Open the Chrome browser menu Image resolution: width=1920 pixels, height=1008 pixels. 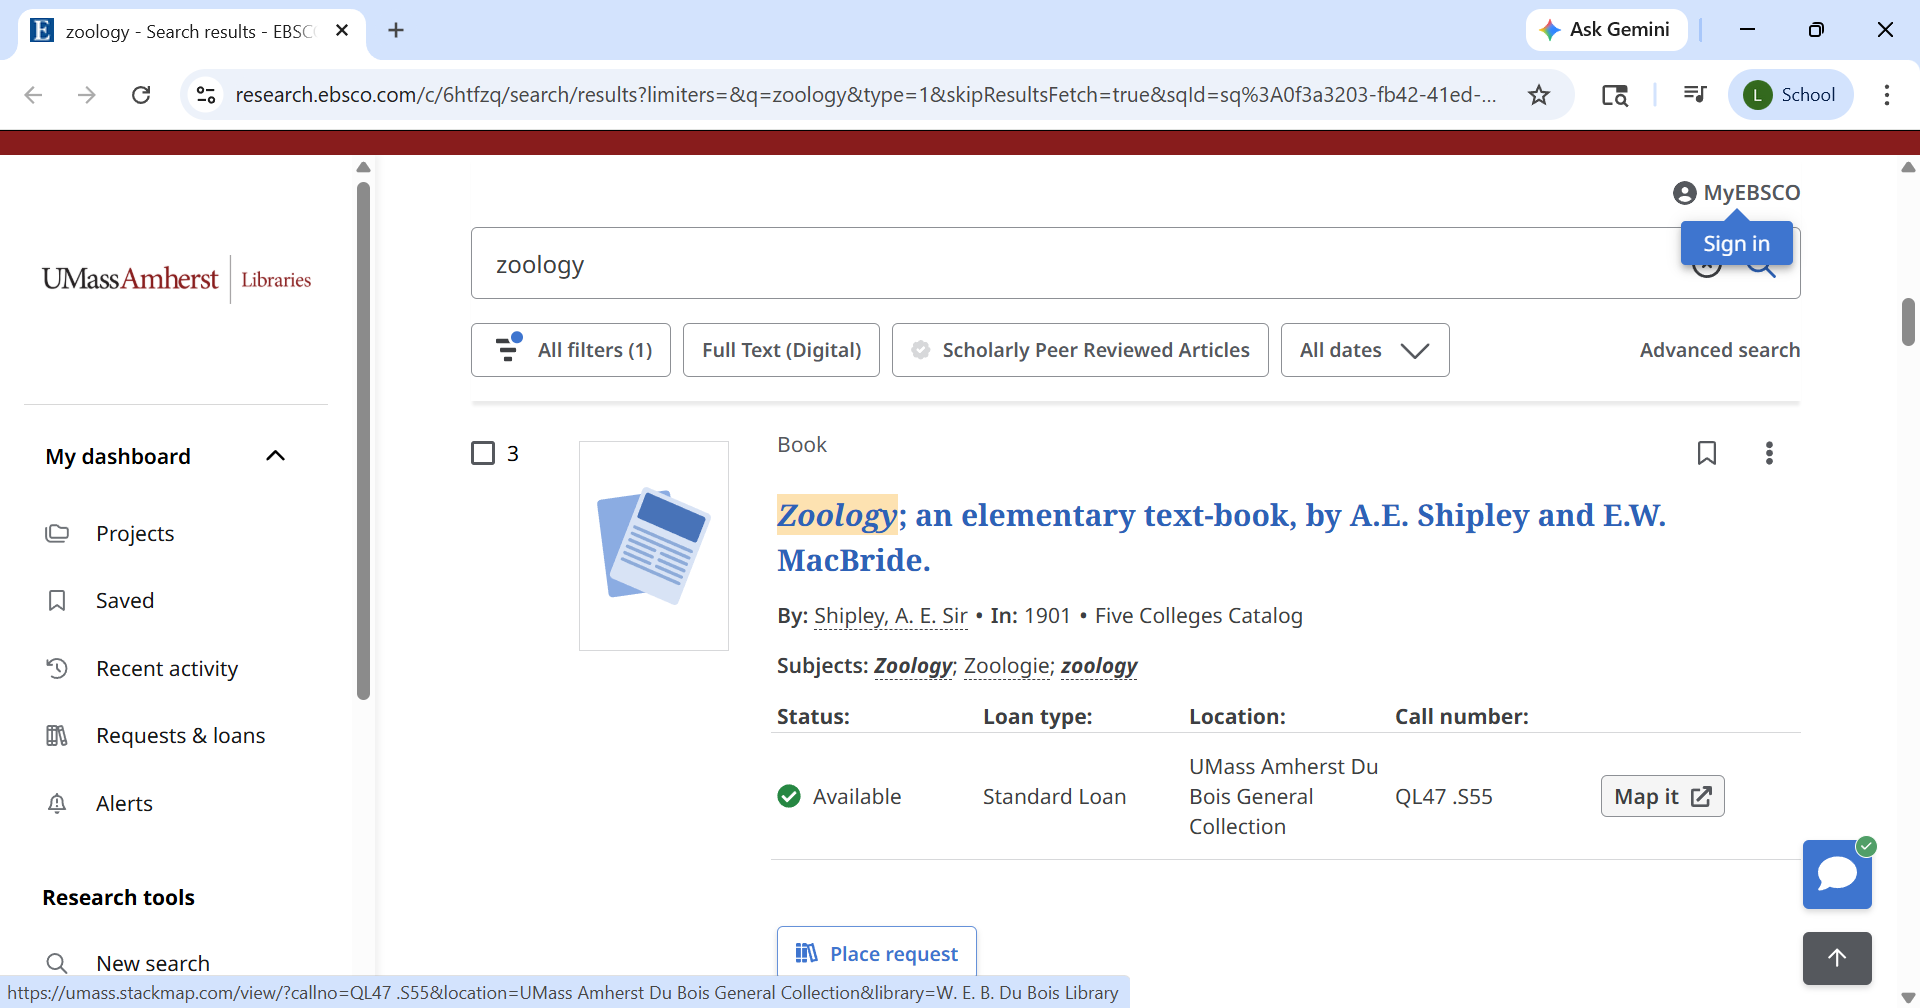click(1888, 94)
